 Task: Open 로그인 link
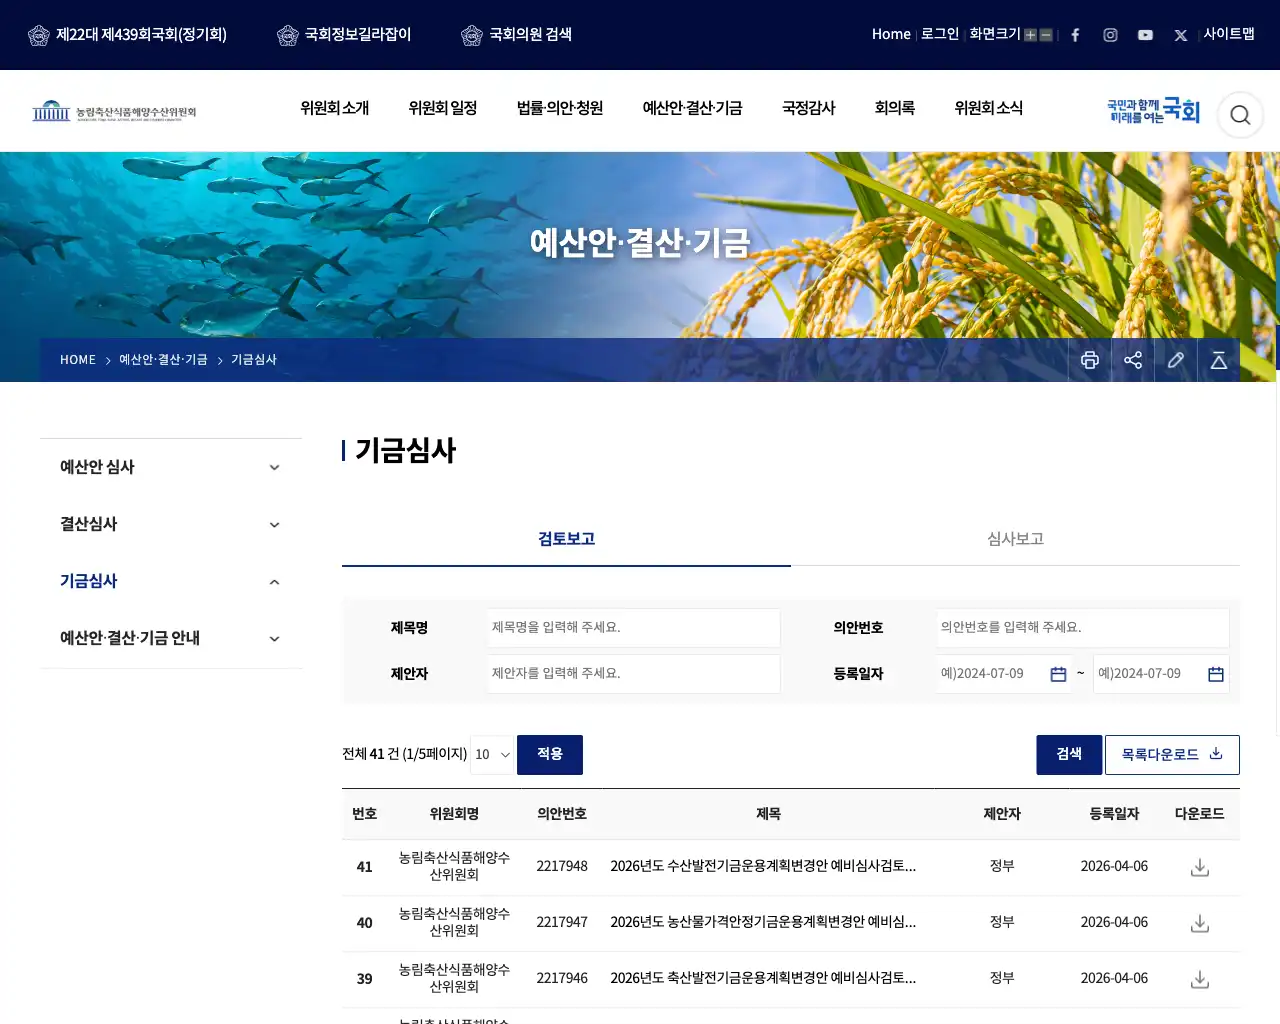pos(940,34)
